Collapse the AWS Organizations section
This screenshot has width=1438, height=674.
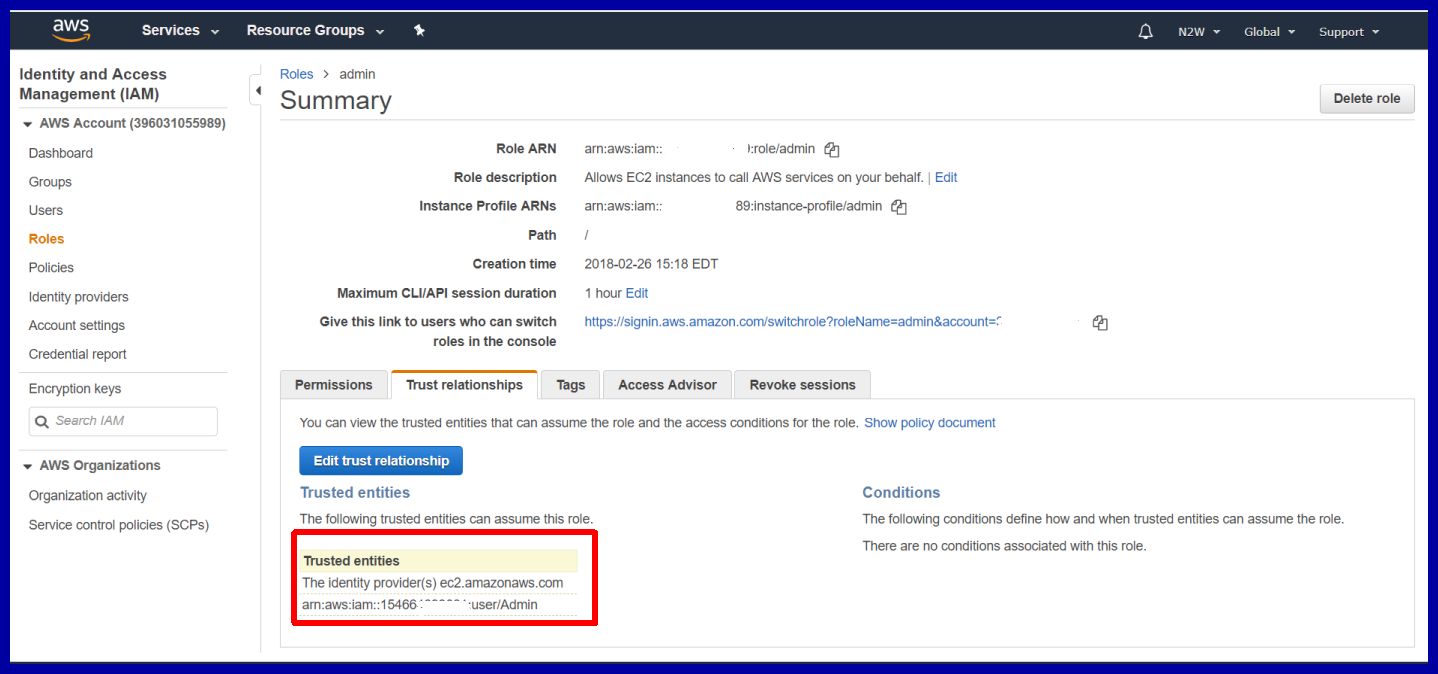(x=28, y=466)
